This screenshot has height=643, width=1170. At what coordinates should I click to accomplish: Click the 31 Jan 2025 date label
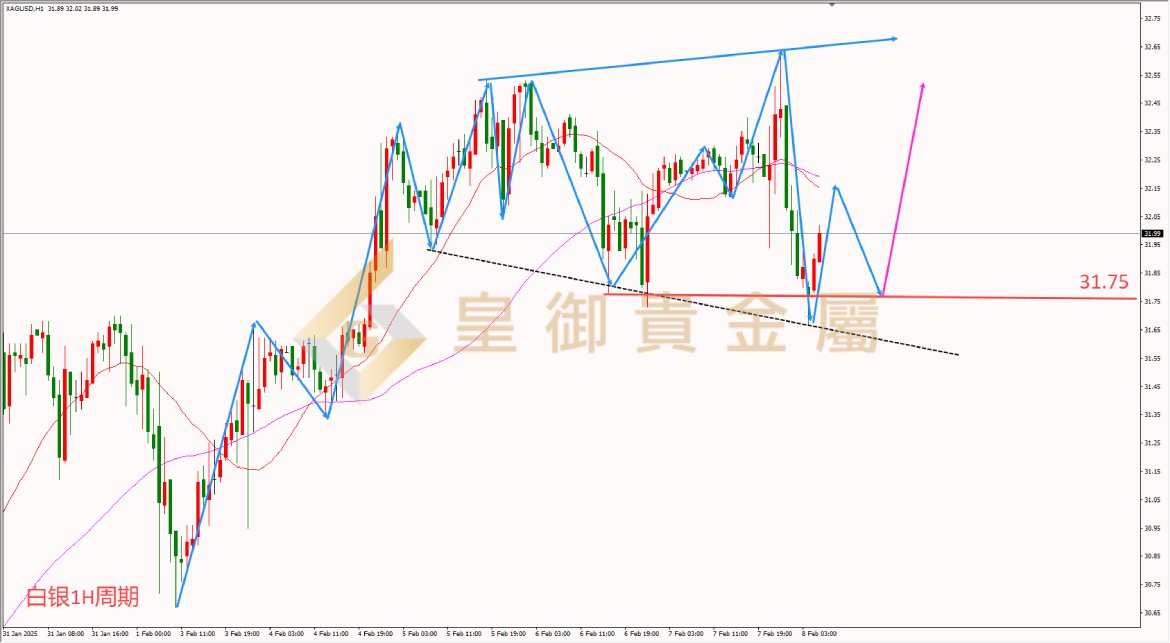pyautogui.click(x=20, y=633)
